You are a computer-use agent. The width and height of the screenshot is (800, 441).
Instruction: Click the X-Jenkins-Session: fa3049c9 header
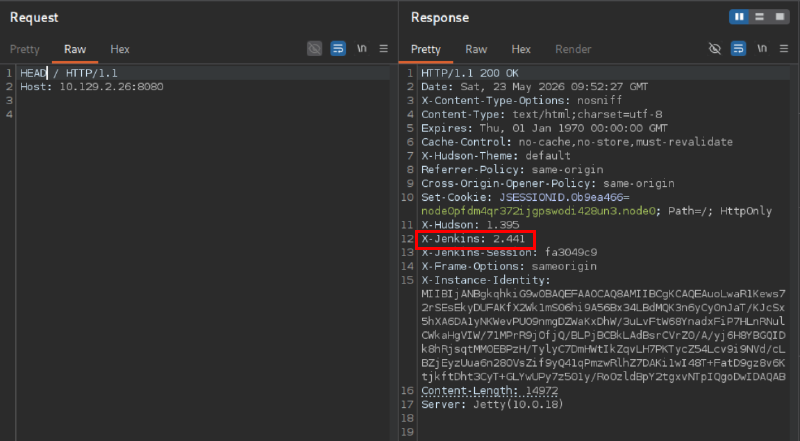(509, 252)
